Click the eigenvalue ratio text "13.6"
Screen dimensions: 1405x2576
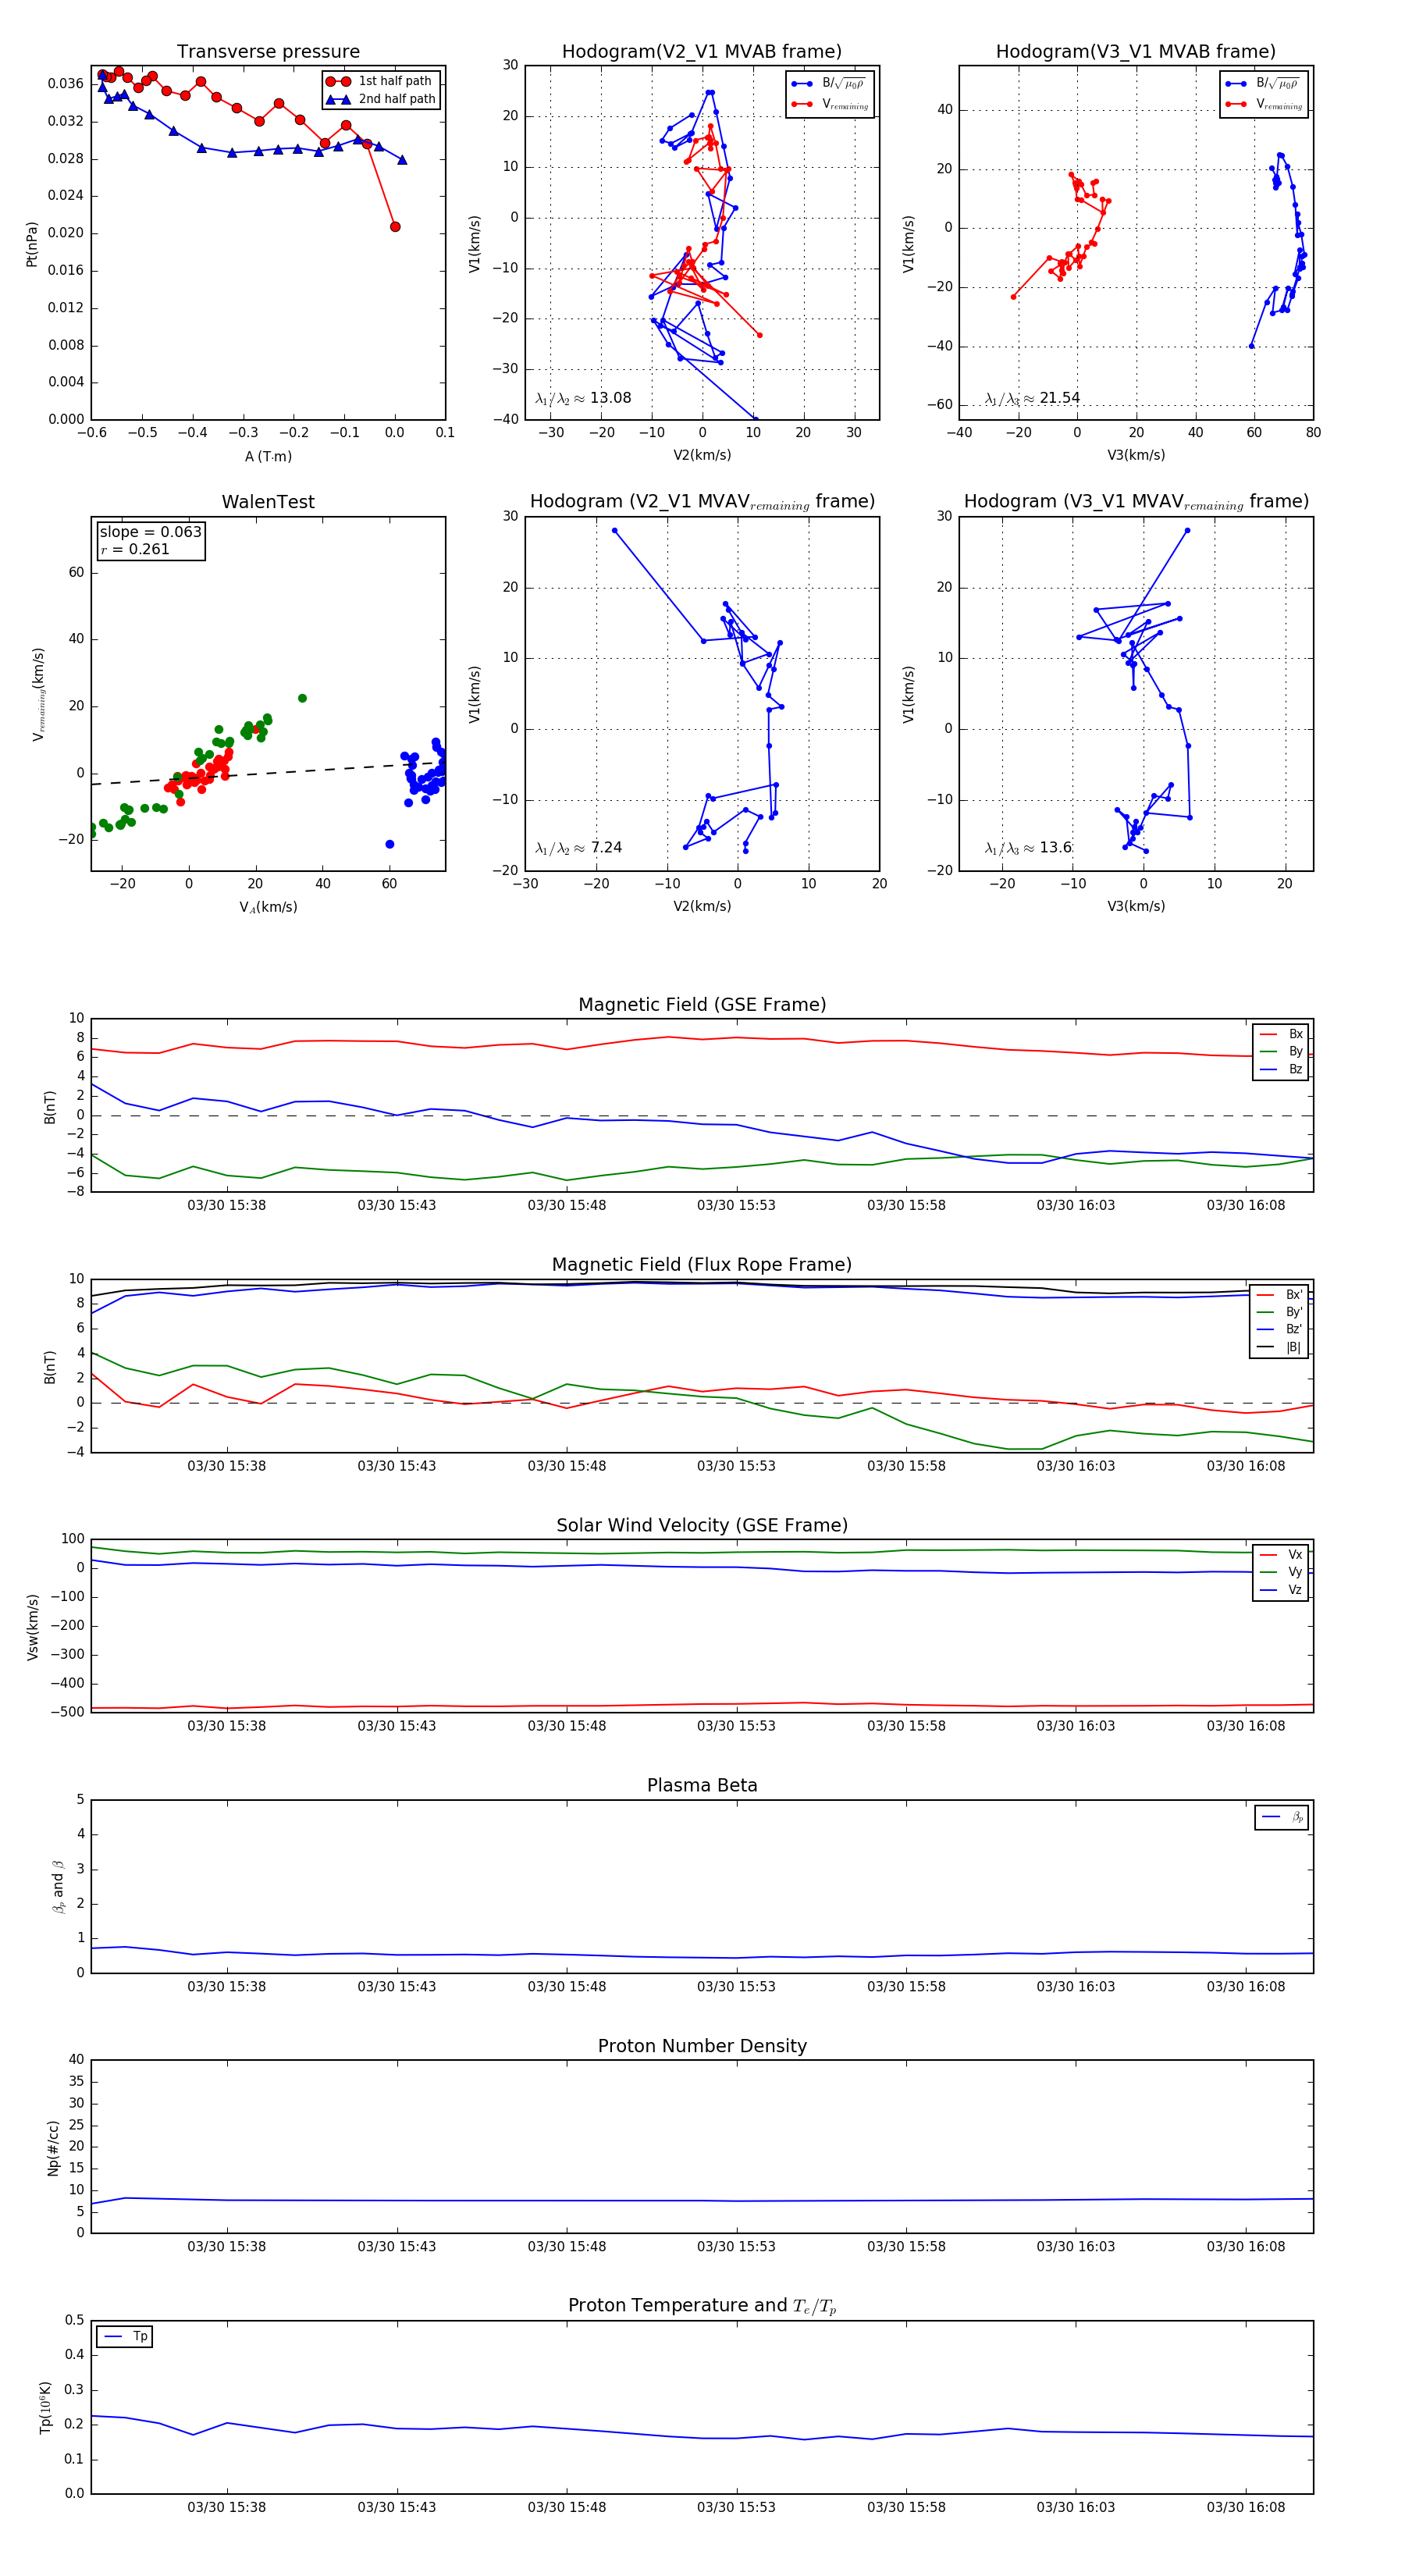pyautogui.click(x=1055, y=848)
